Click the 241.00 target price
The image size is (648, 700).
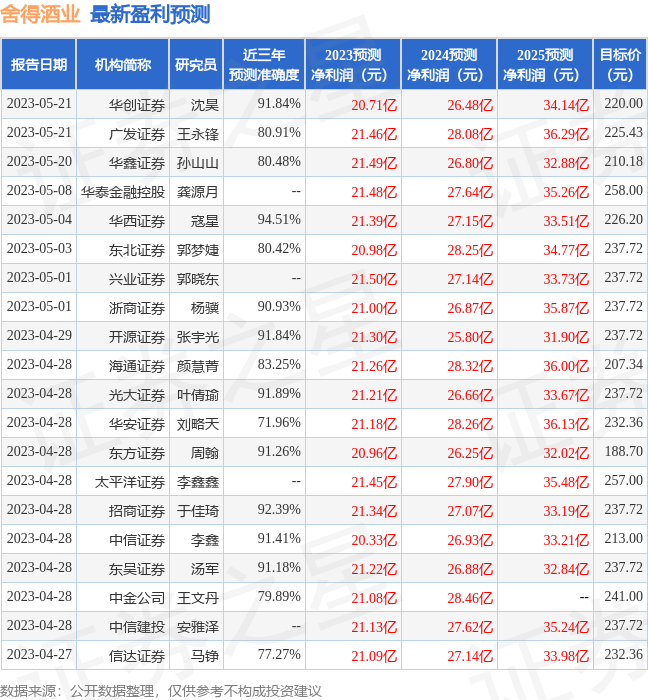point(623,597)
